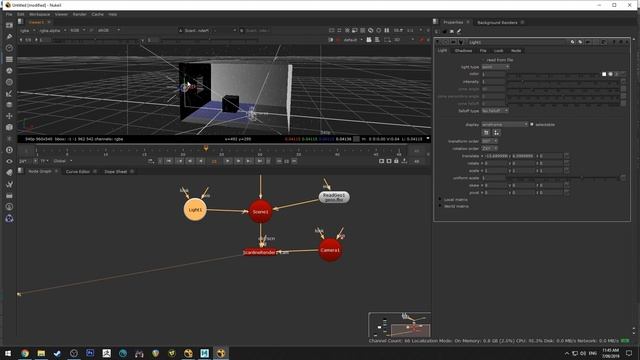This screenshot has width=640, height=360.
Task: Jump to first frame button
Action: coord(169,161)
